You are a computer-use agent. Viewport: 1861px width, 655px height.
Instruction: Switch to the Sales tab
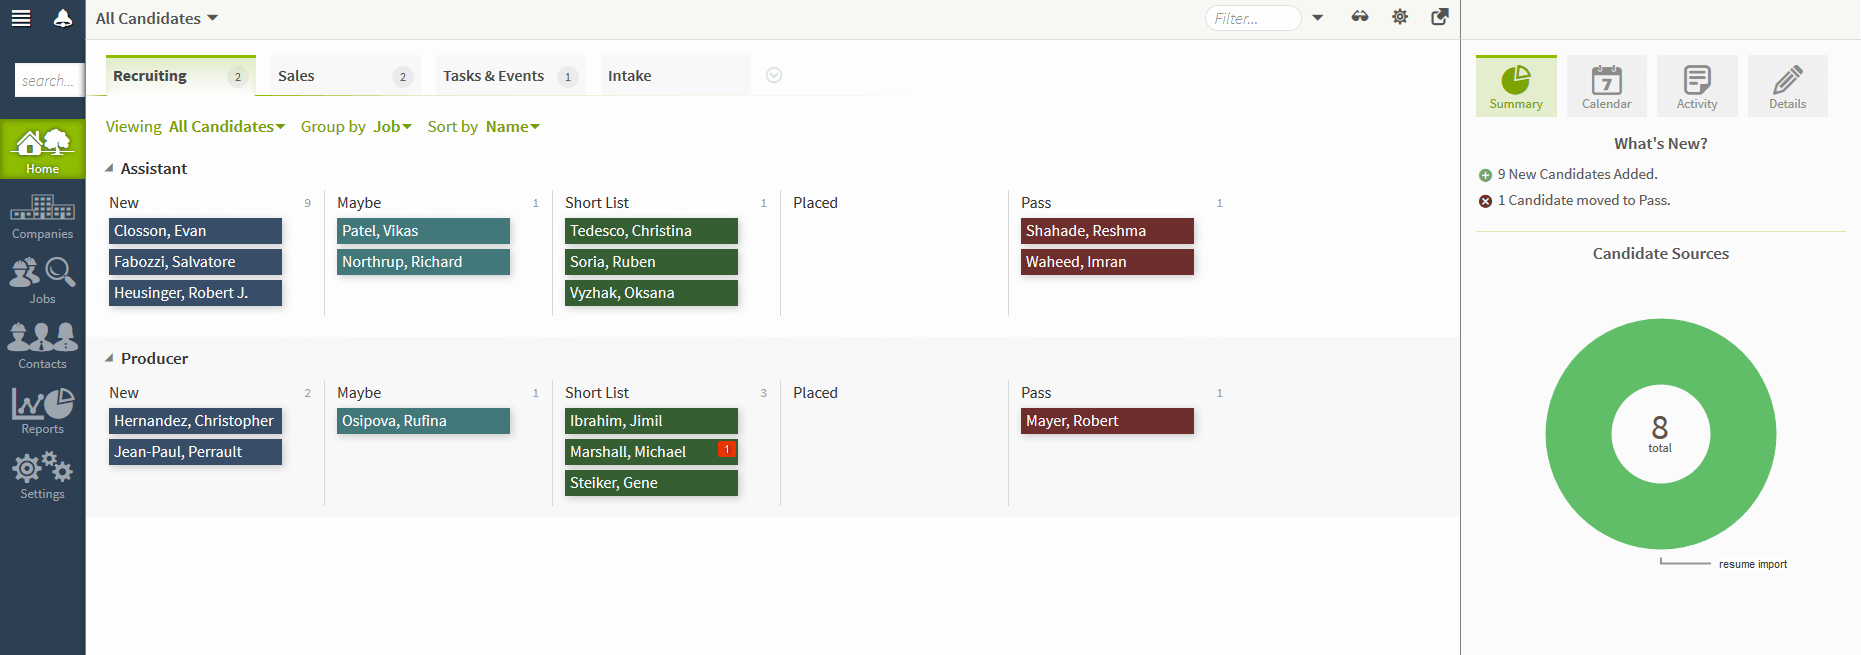click(x=346, y=76)
